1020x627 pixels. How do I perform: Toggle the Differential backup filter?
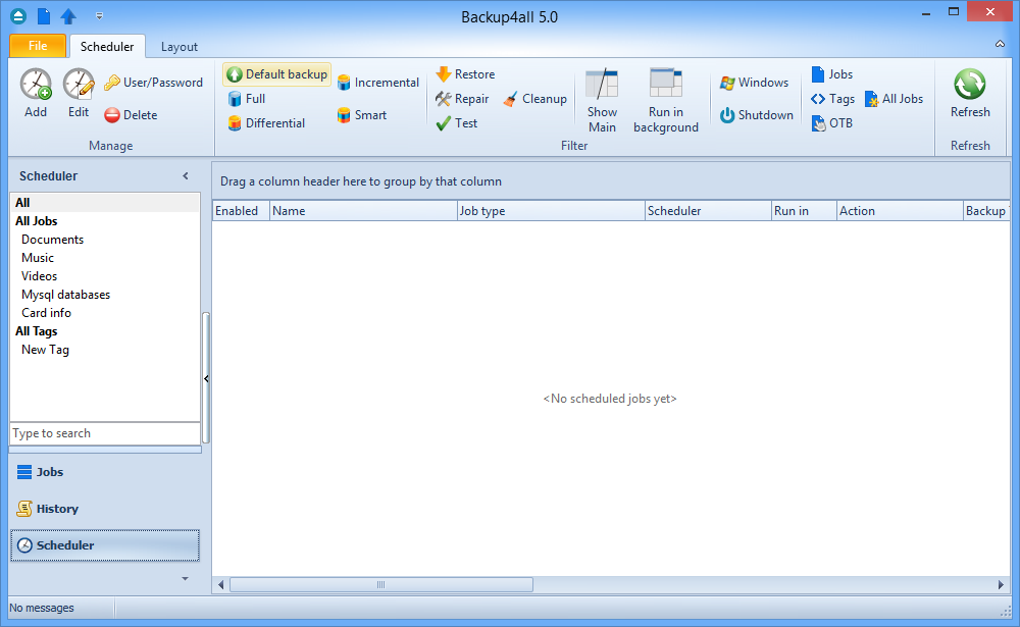pyautogui.click(x=266, y=123)
